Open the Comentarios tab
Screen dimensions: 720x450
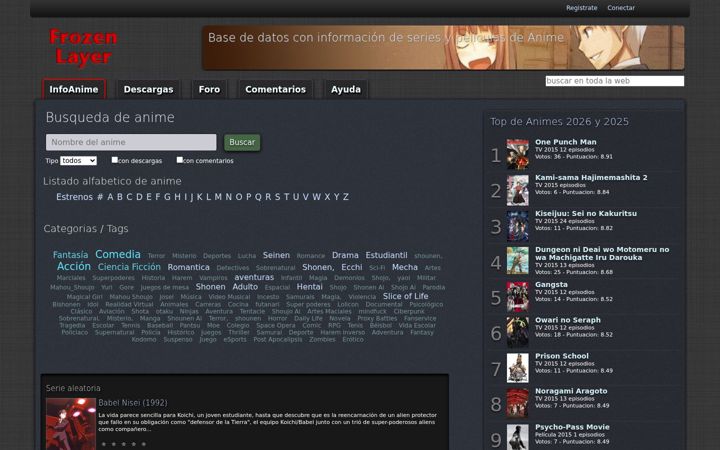[276, 90]
